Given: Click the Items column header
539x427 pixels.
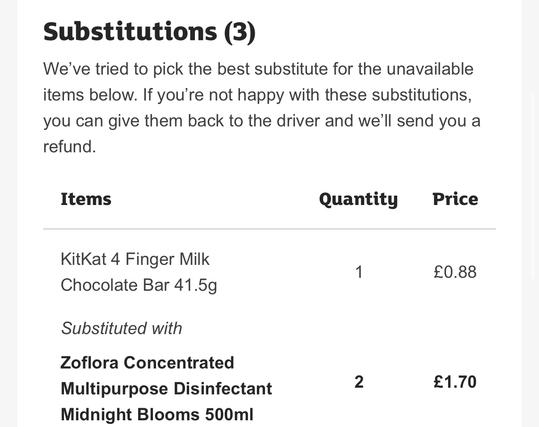Looking at the screenshot, I should click(86, 199).
